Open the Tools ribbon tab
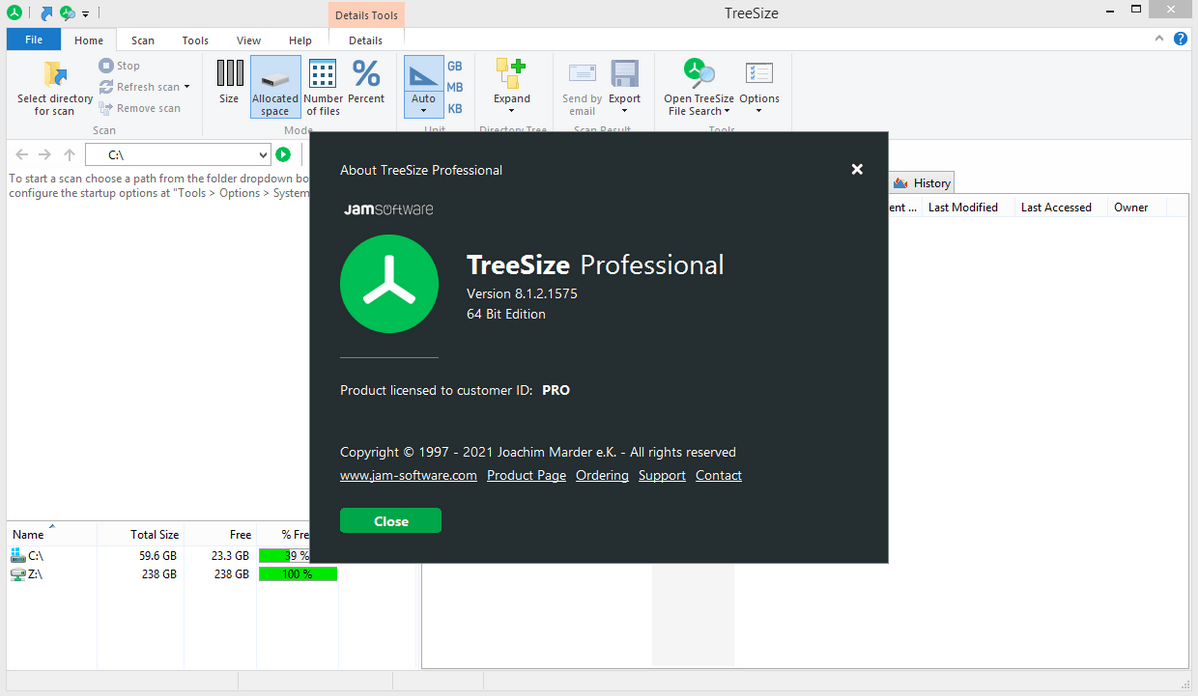The width and height of the screenshot is (1198, 696). (x=195, y=40)
